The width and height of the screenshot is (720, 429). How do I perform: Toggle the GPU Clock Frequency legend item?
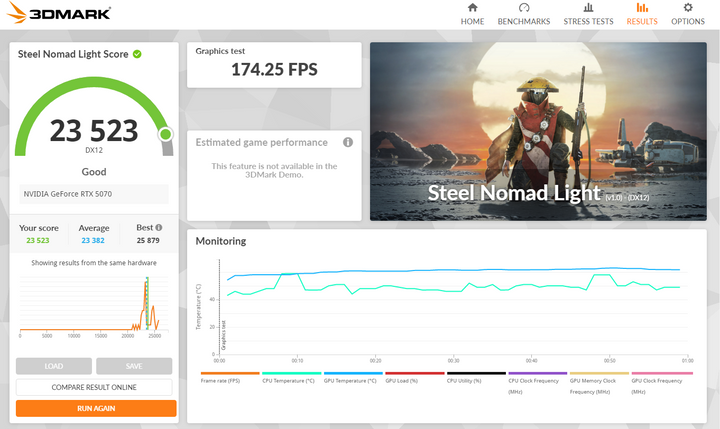(662, 383)
